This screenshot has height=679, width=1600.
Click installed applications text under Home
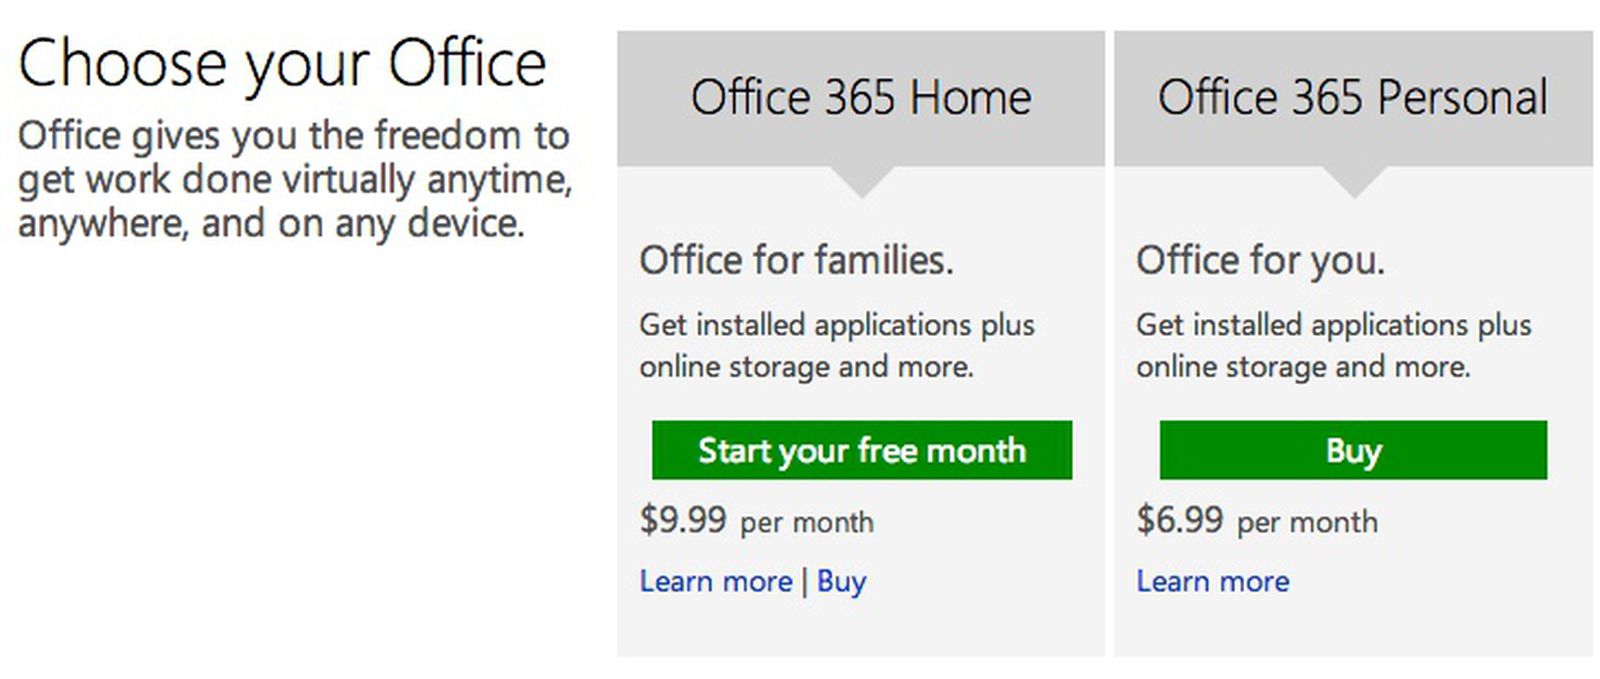click(837, 345)
